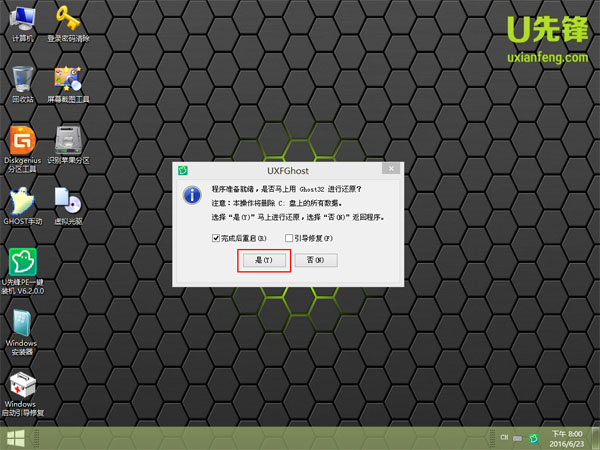The image size is (600, 450).
Task: Click the blue information icon in dialog
Action: point(192,195)
